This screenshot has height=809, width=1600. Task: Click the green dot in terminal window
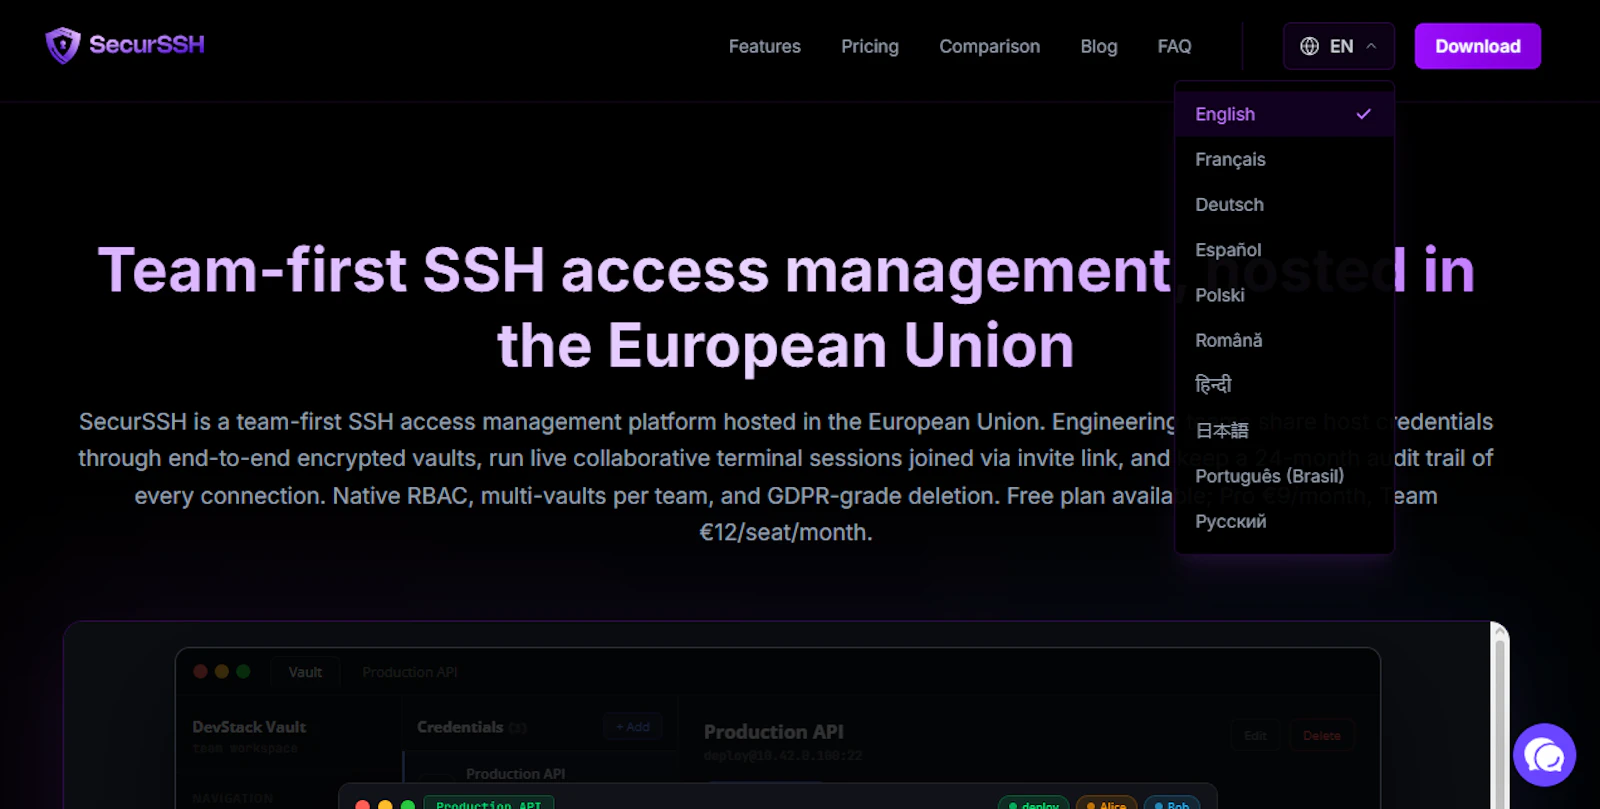click(x=407, y=805)
